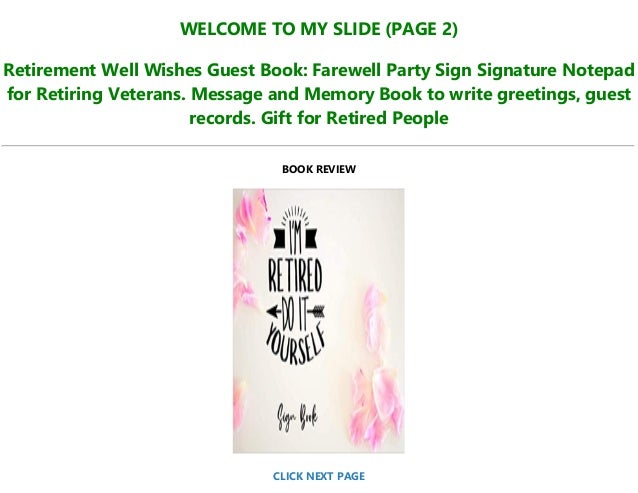
Task: Click the DO IT text on the cover
Action: [295, 312]
